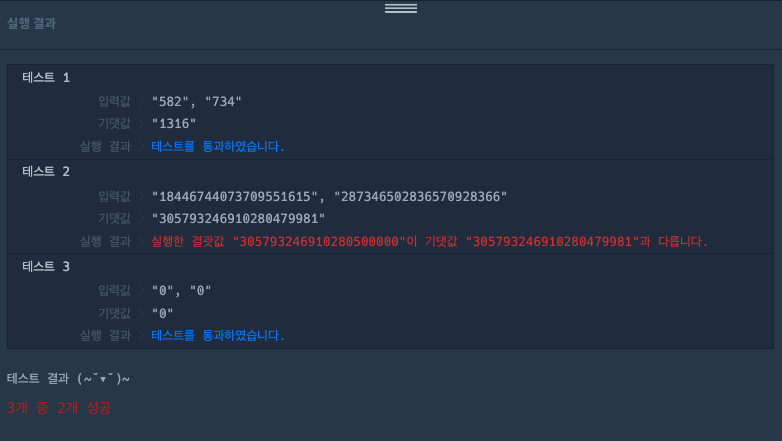The width and height of the screenshot is (782, 441).
Task: Click the 실행 결과 label in Test 3
Action: pyautogui.click(x=105, y=335)
